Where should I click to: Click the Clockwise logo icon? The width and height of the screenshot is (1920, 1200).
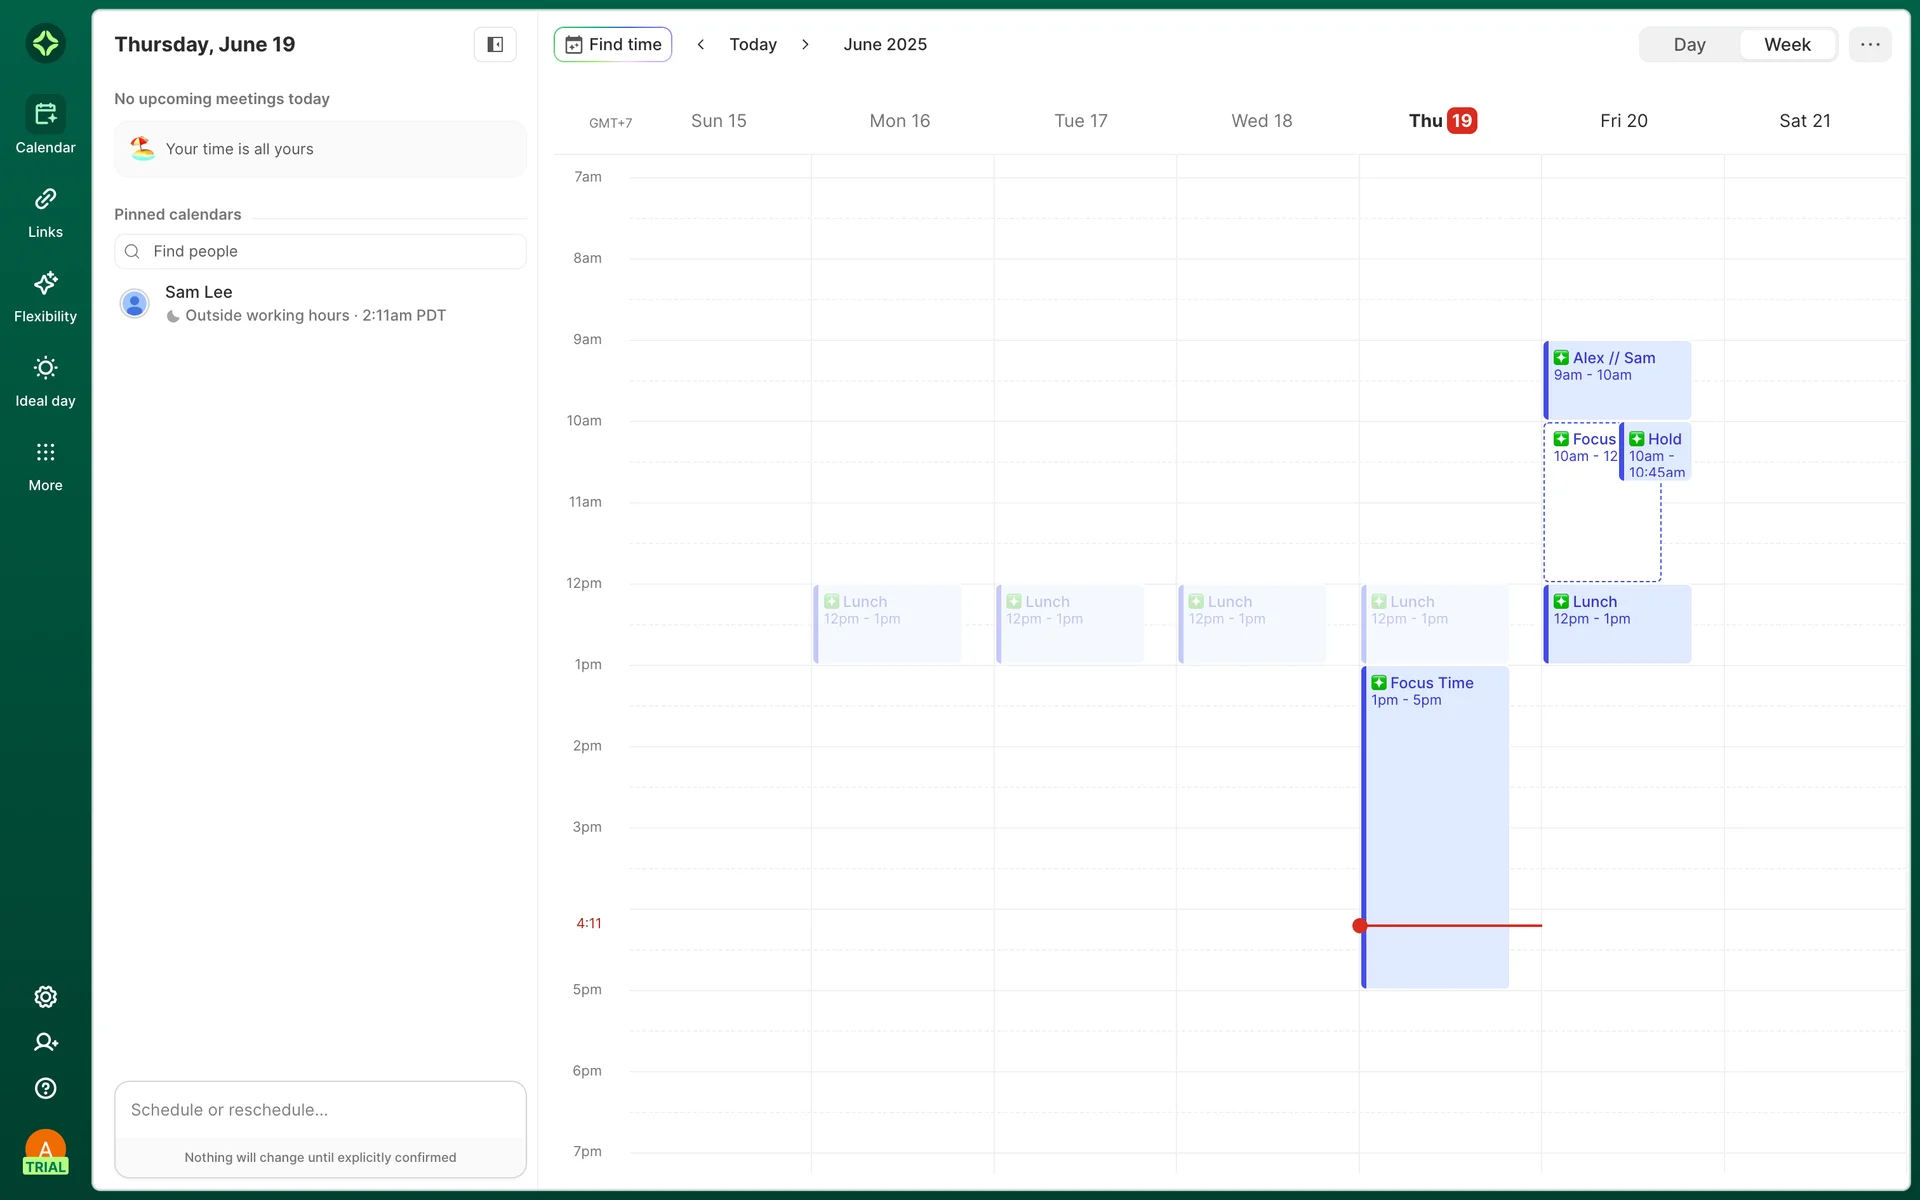click(45, 43)
